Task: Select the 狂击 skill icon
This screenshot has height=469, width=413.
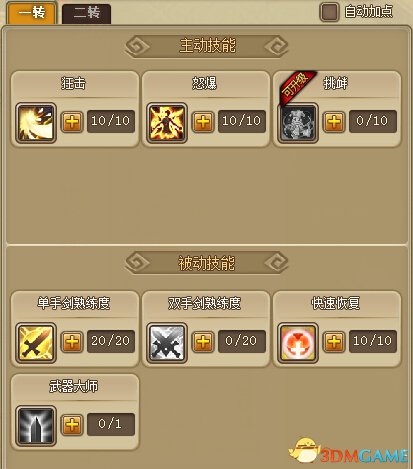Action: 36,123
